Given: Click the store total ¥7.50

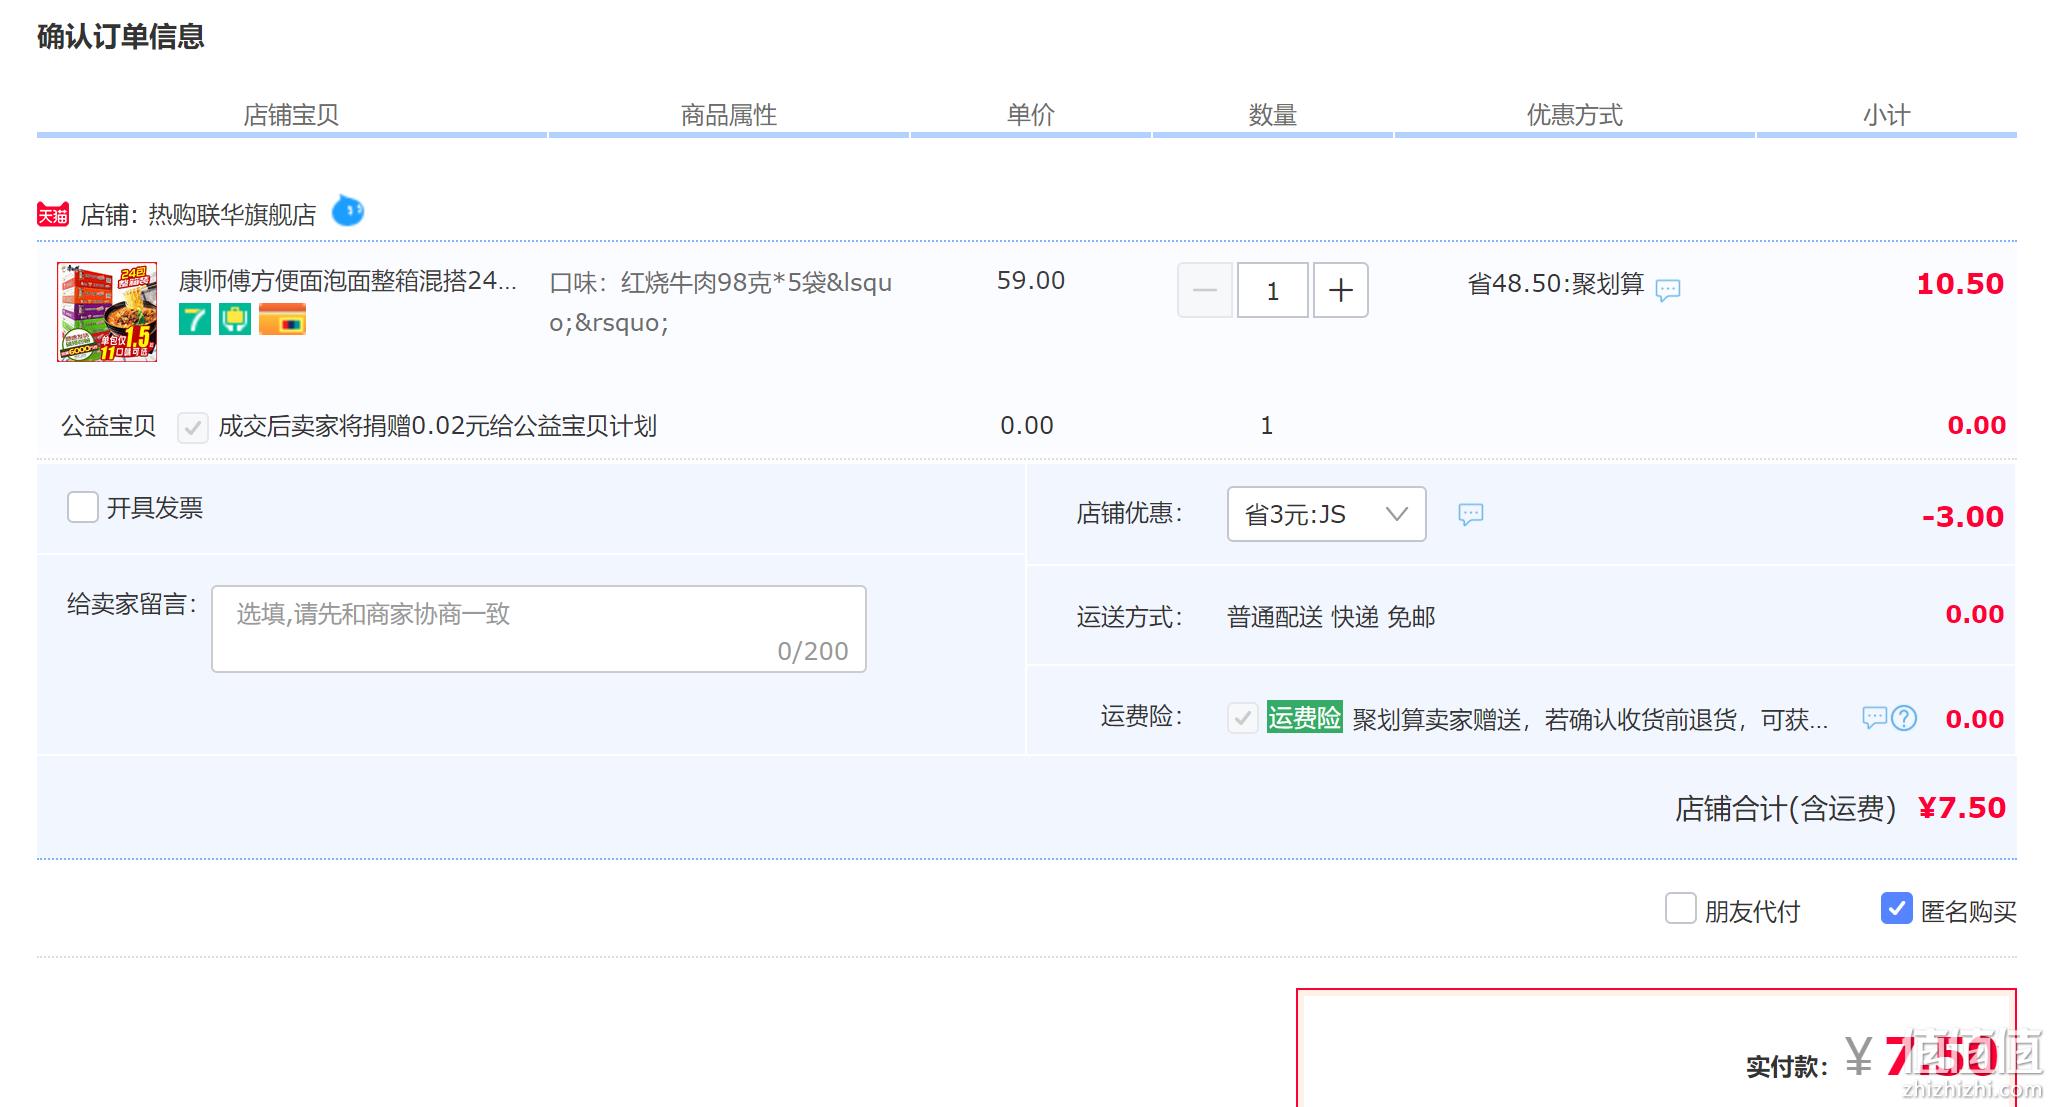Looking at the screenshot, I should pyautogui.click(x=1962, y=808).
